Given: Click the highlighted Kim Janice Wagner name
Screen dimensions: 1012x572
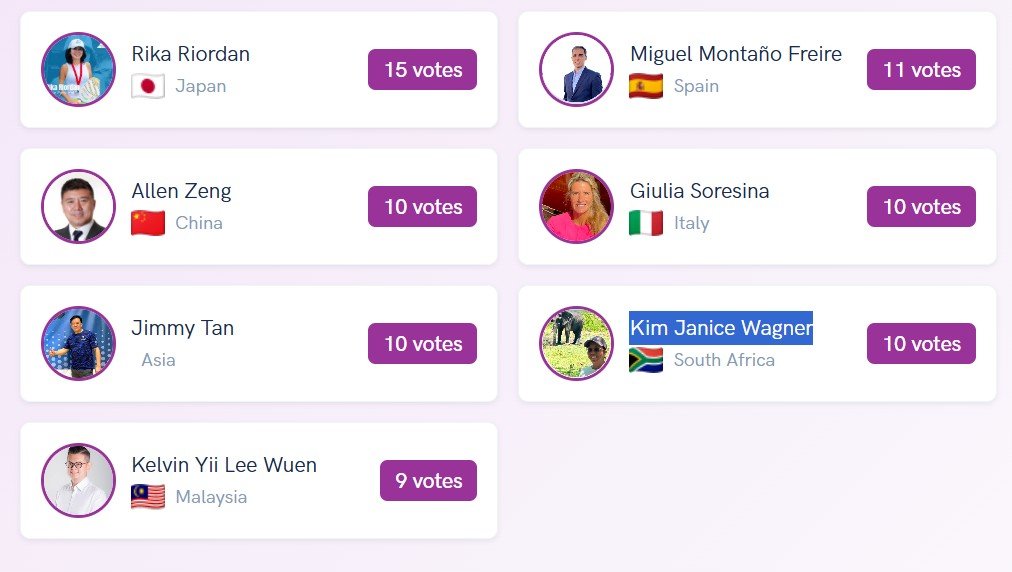Looking at the screenshot, I should (720, 328).
